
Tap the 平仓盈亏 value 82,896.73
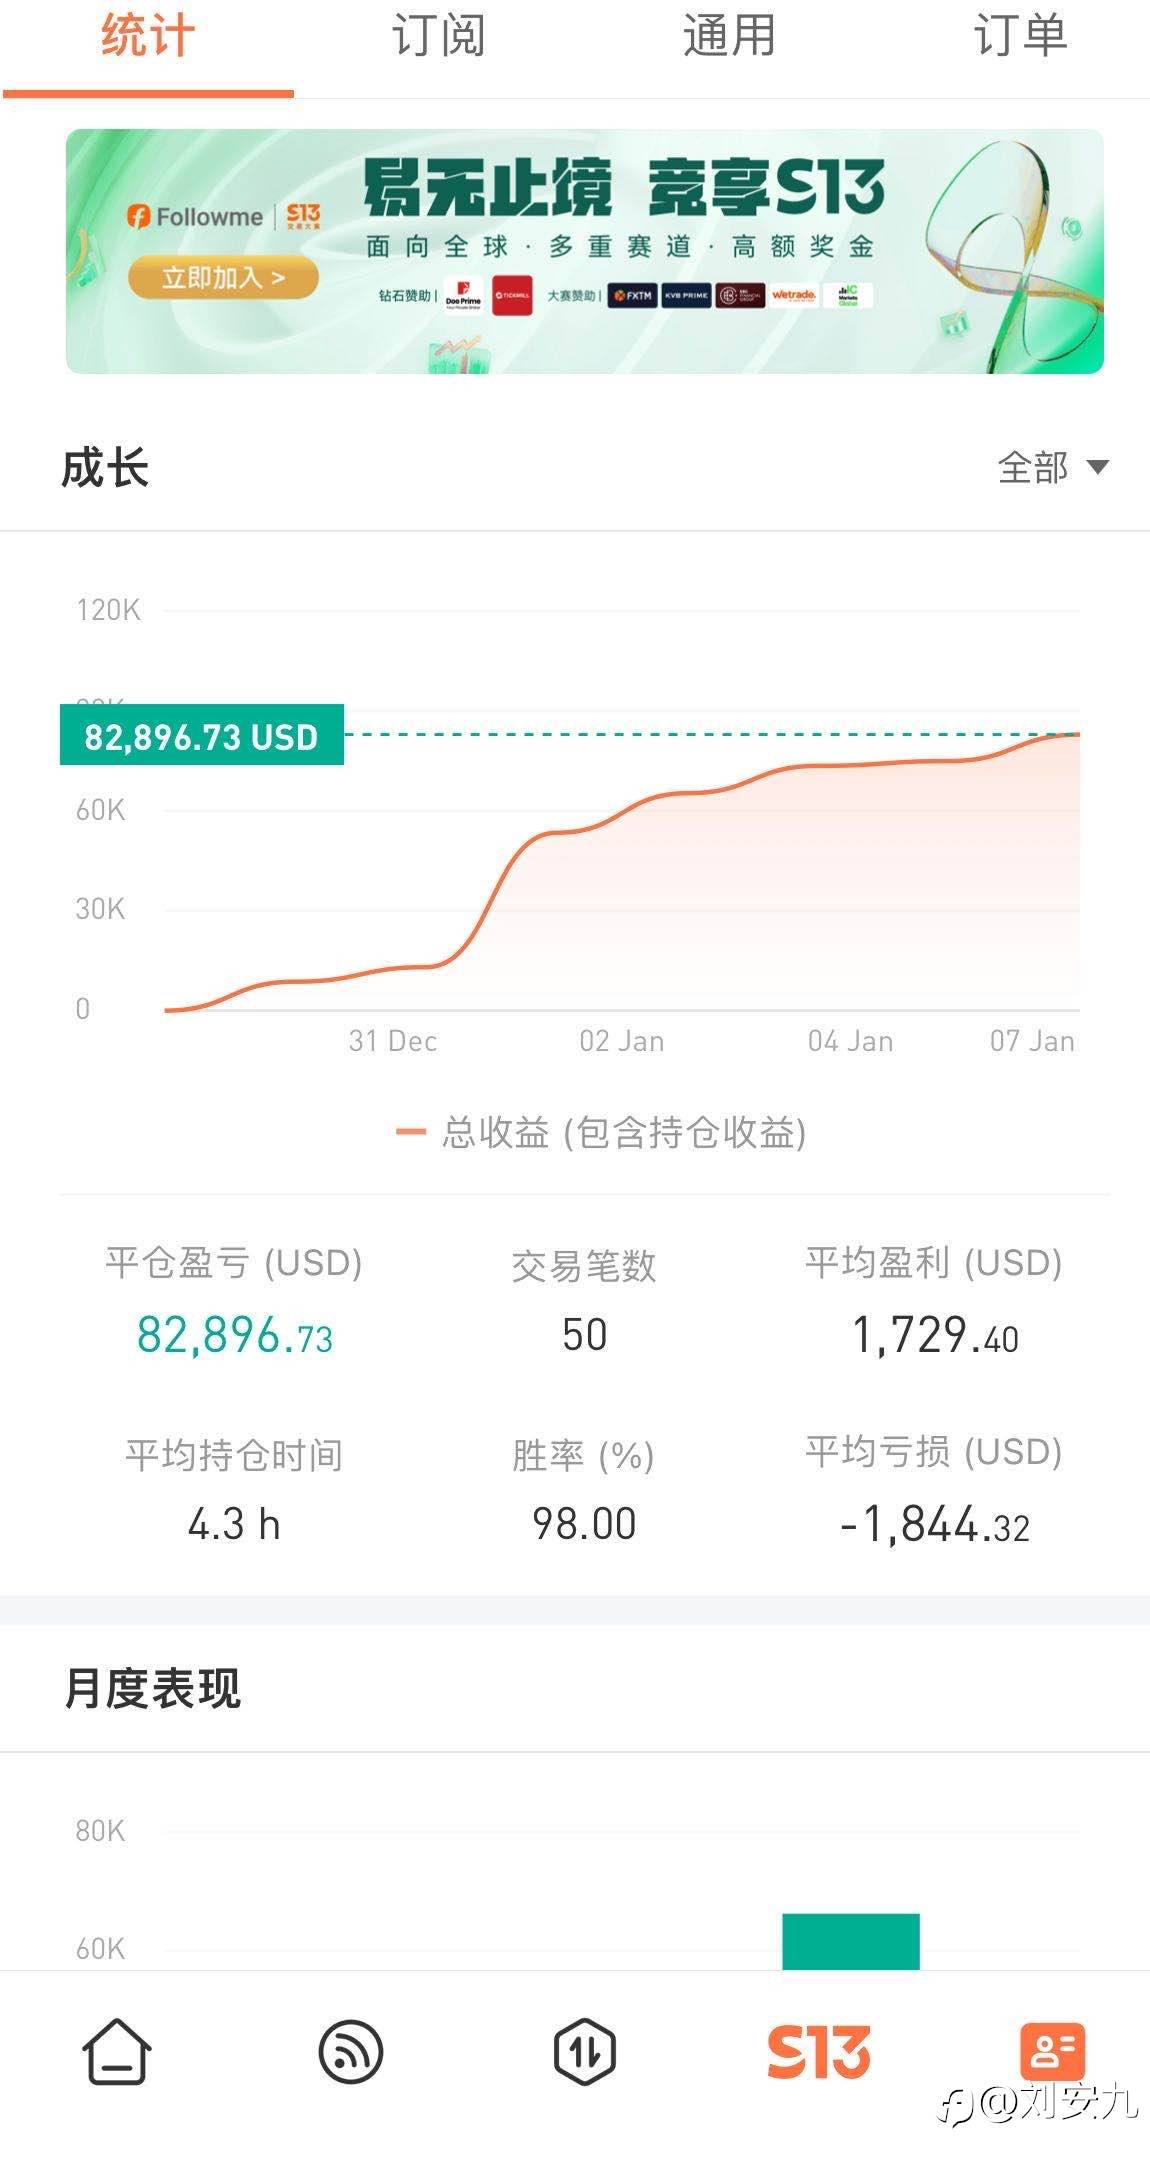click(x=234, y=1335)
